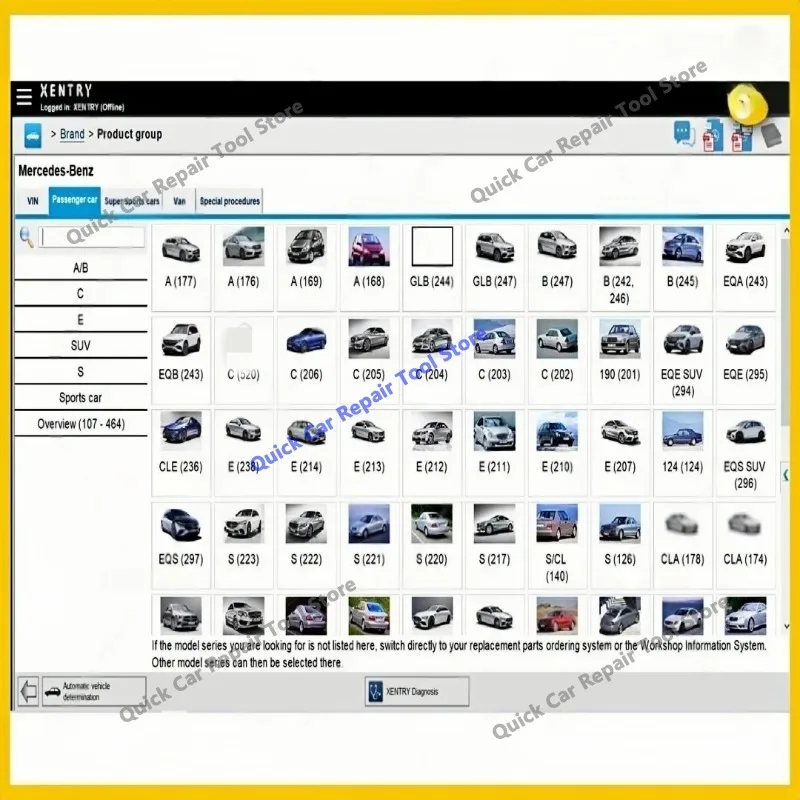Select the EQE SUV (294) model tile
The width and height of the screenshot is (800, 800).
point(683,360)
